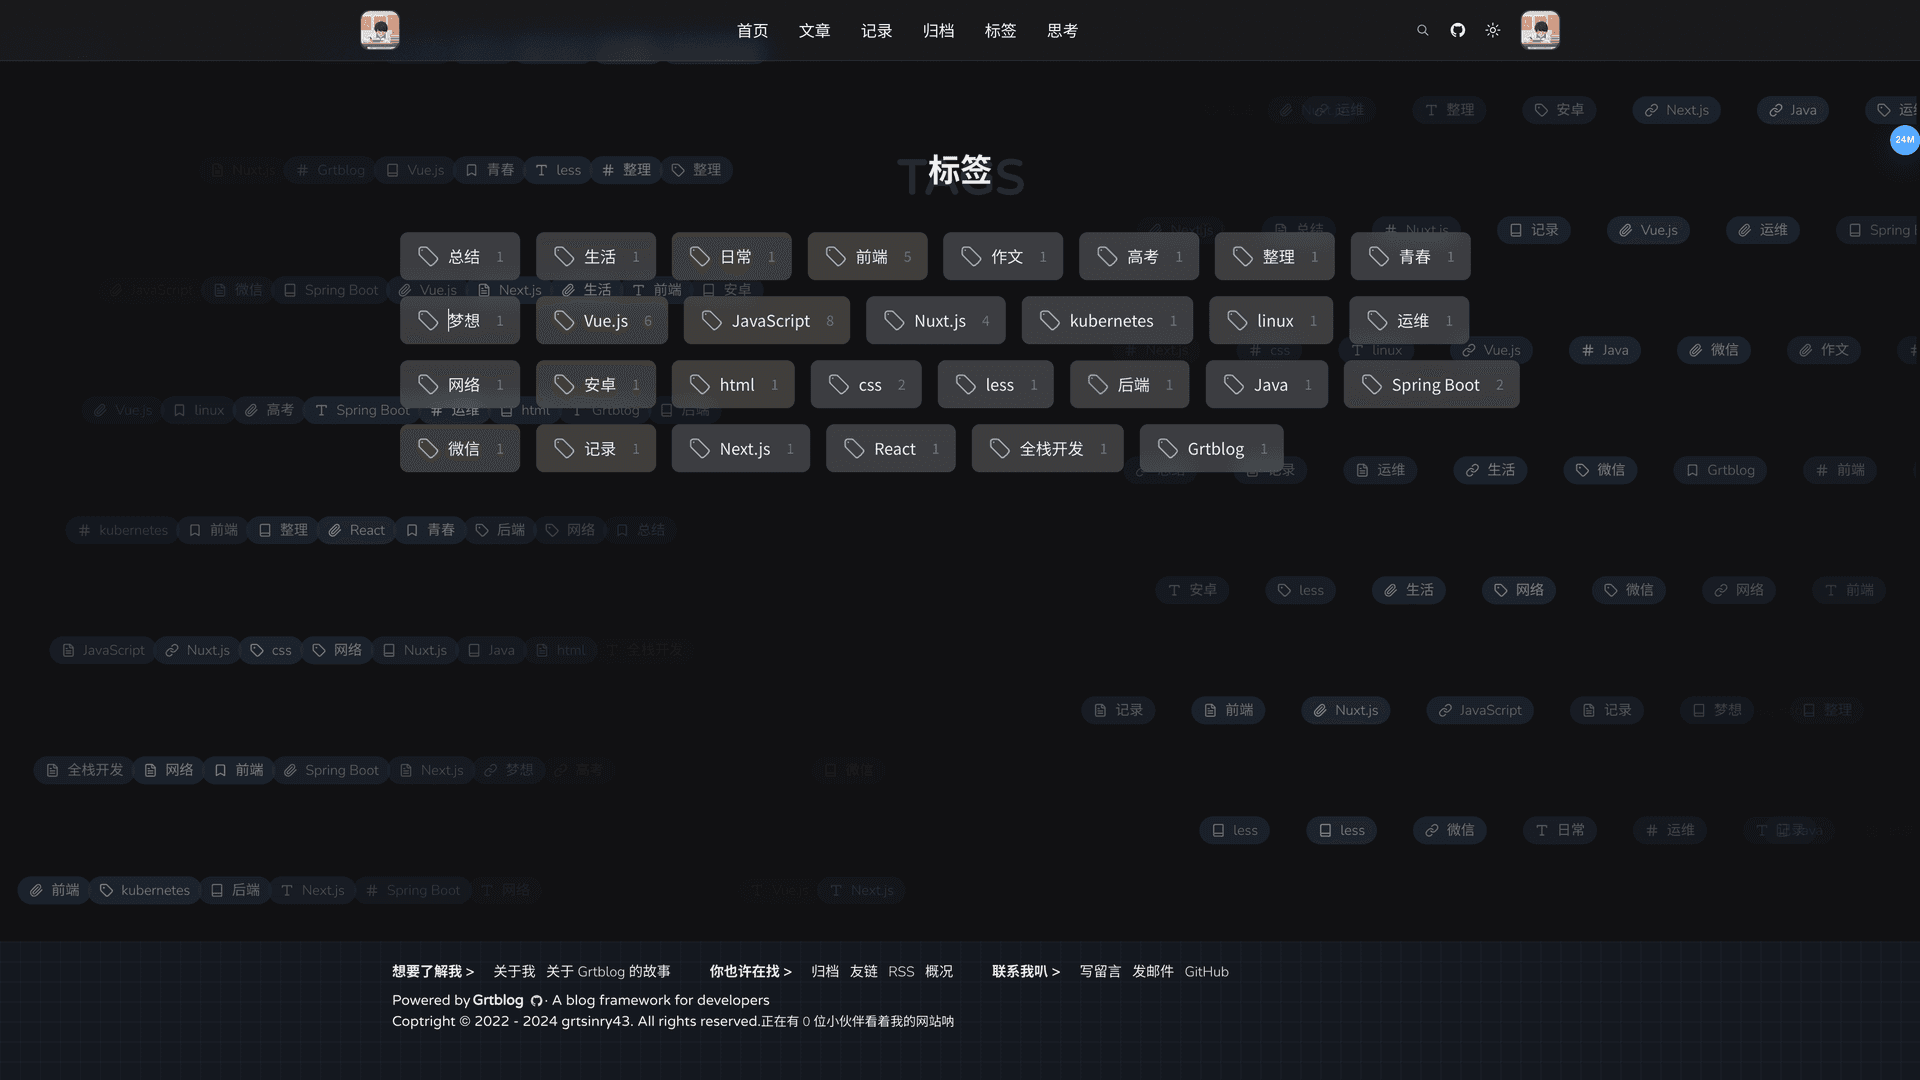Viewport: 1920px width, 1080px height.
Task: Toggle light mode with the sun icon
Action: click(x=1492, y=30)
